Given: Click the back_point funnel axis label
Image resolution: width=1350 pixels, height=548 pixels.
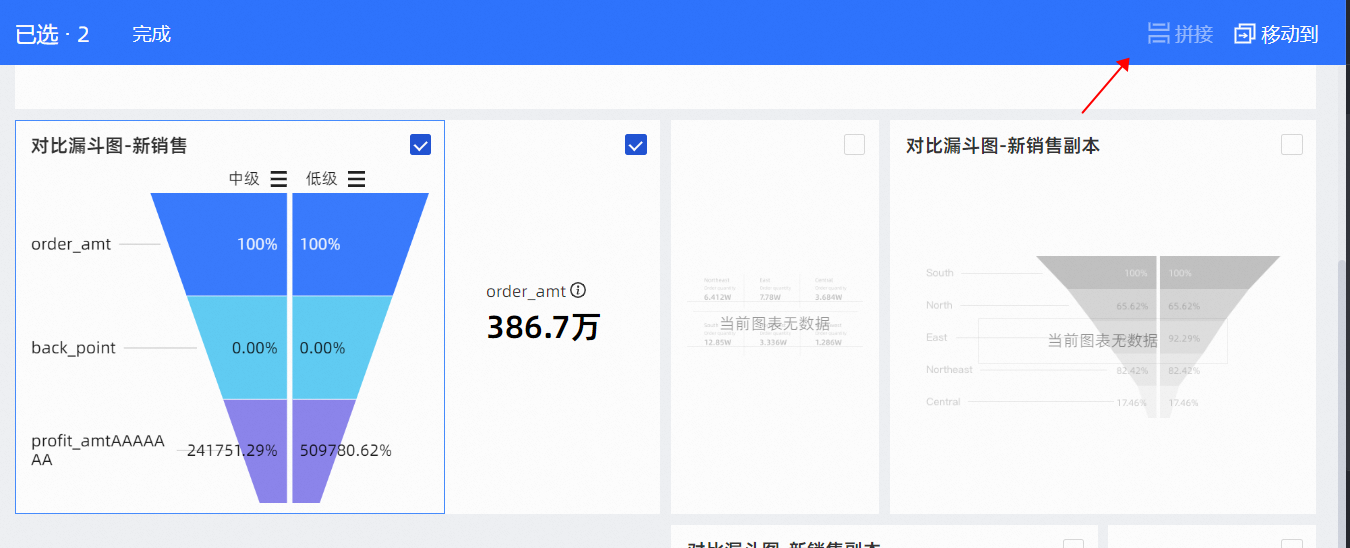Looking at the screenshot, I should [73, 348].
